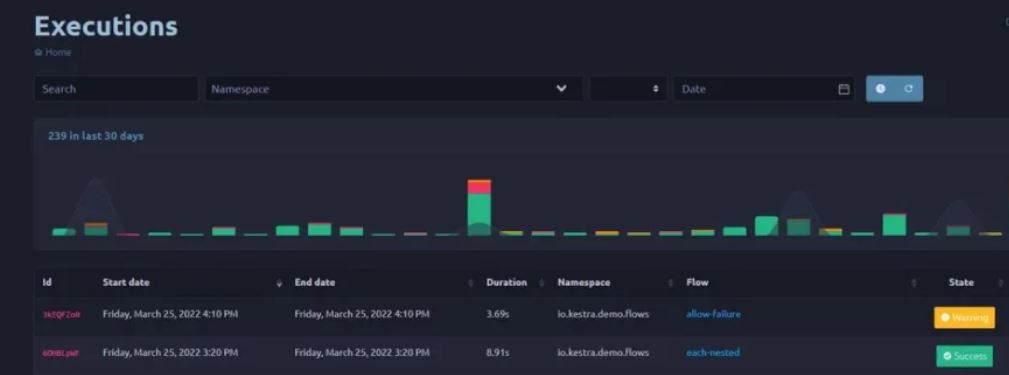Open the empty state selector dropdown
1009x375 pixels.
tap(628, 89)
